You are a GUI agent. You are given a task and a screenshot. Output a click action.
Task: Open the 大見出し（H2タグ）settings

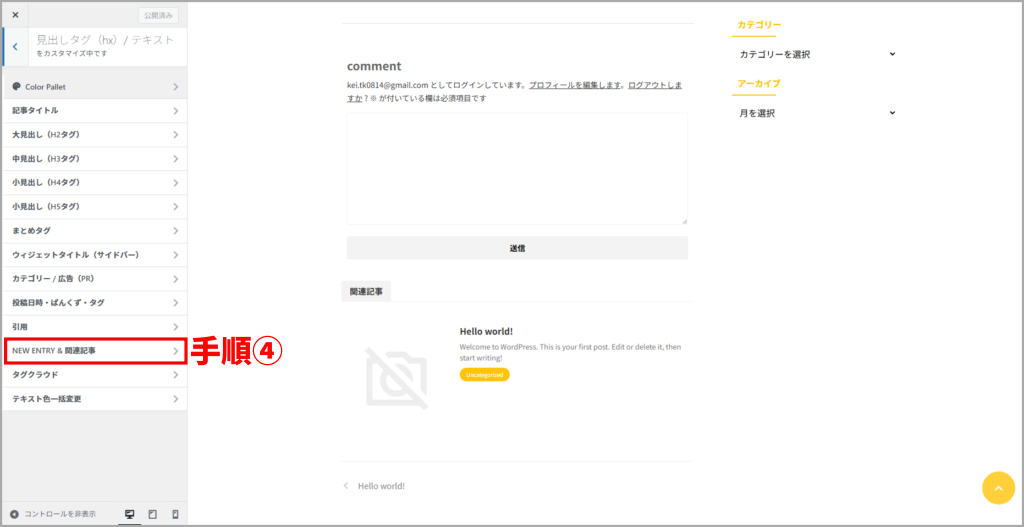tap(95, 135)
